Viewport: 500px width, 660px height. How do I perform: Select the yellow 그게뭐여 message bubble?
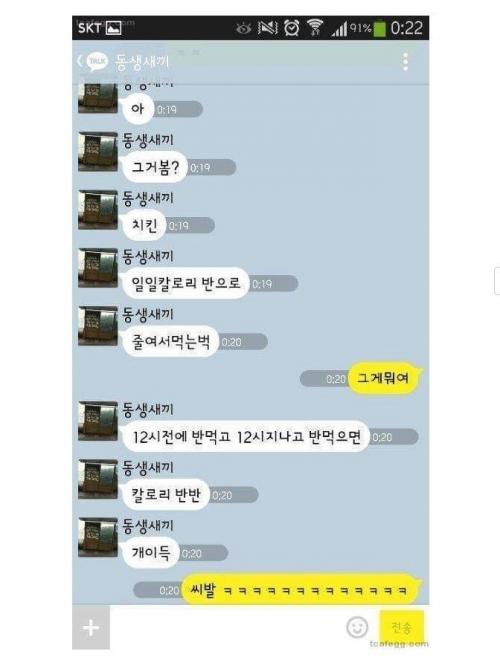tap(383, 378)
